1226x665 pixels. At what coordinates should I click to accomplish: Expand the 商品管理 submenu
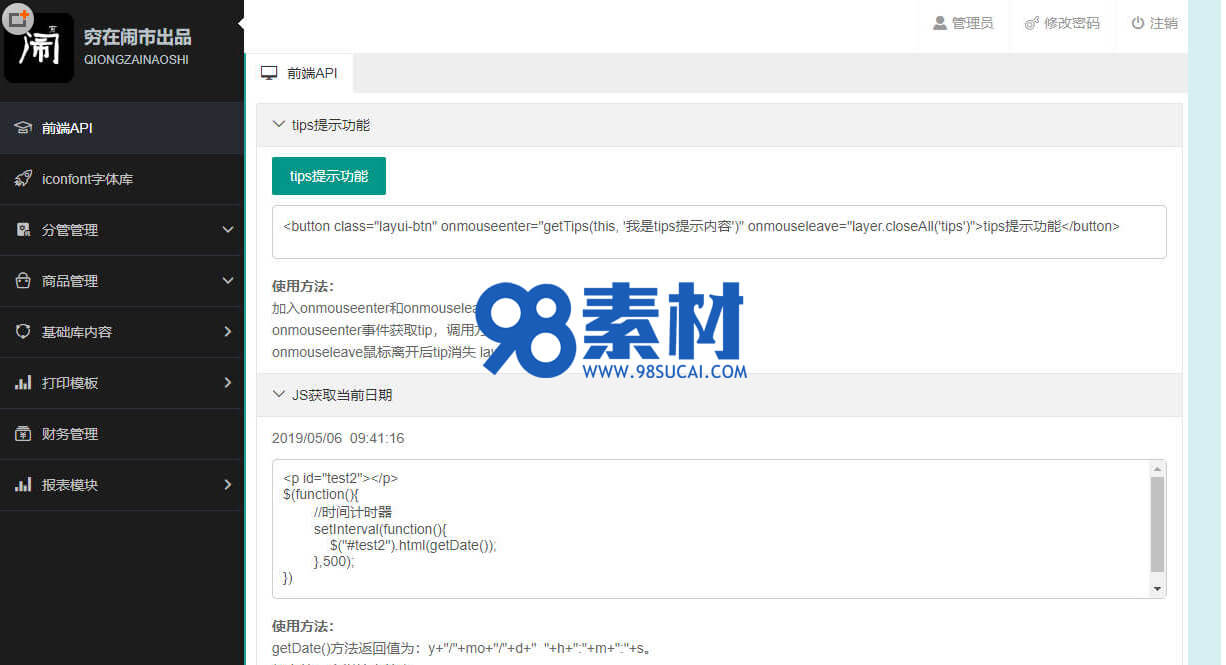point(226,281)
